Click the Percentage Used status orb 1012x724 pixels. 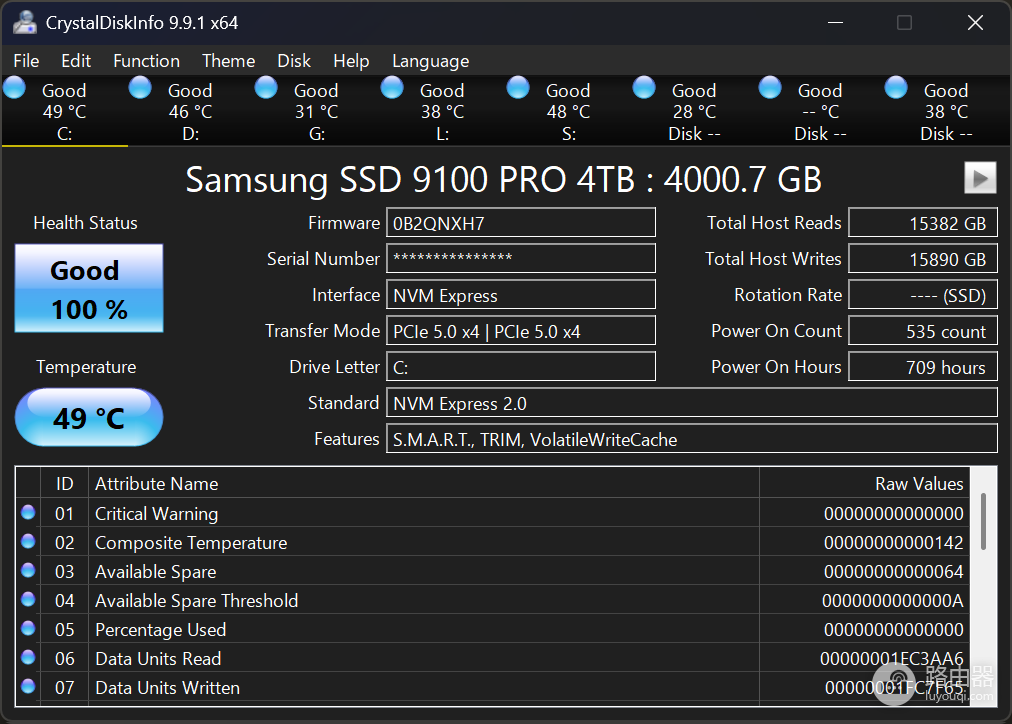tap(28, 628)
